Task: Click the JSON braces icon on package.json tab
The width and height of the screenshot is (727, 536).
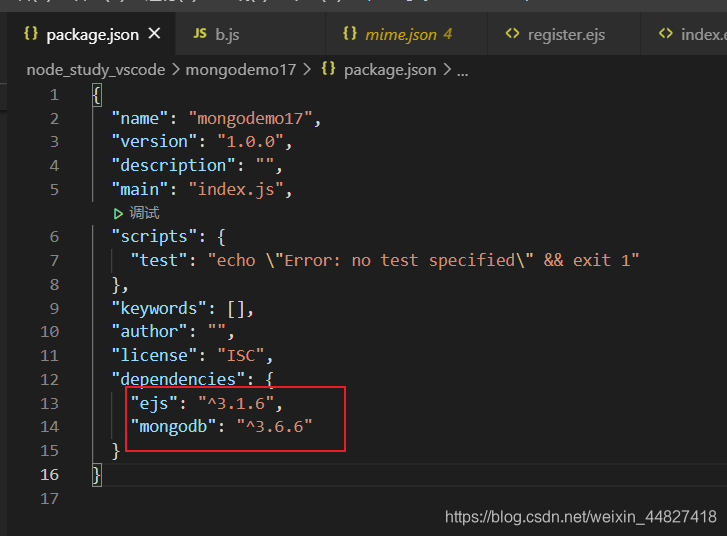Action: click(31, 34)
